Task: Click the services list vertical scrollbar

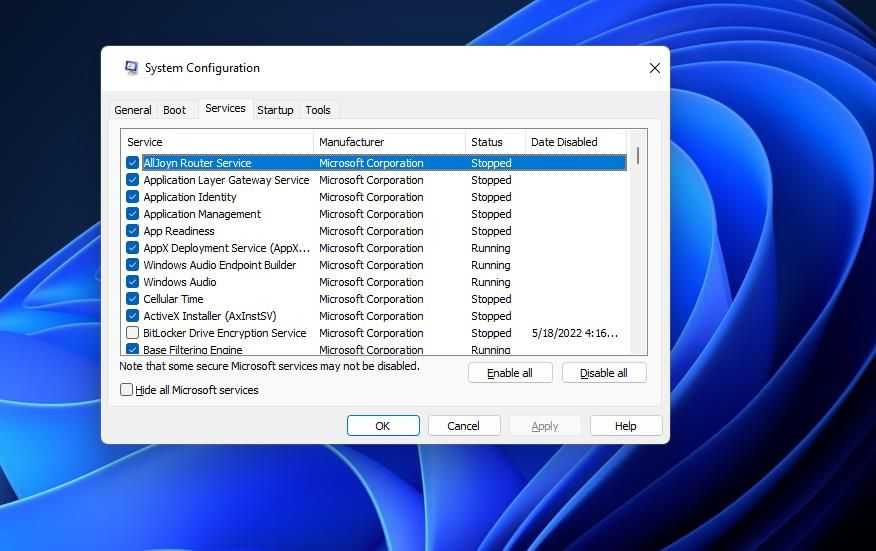Action: (637, 241)
